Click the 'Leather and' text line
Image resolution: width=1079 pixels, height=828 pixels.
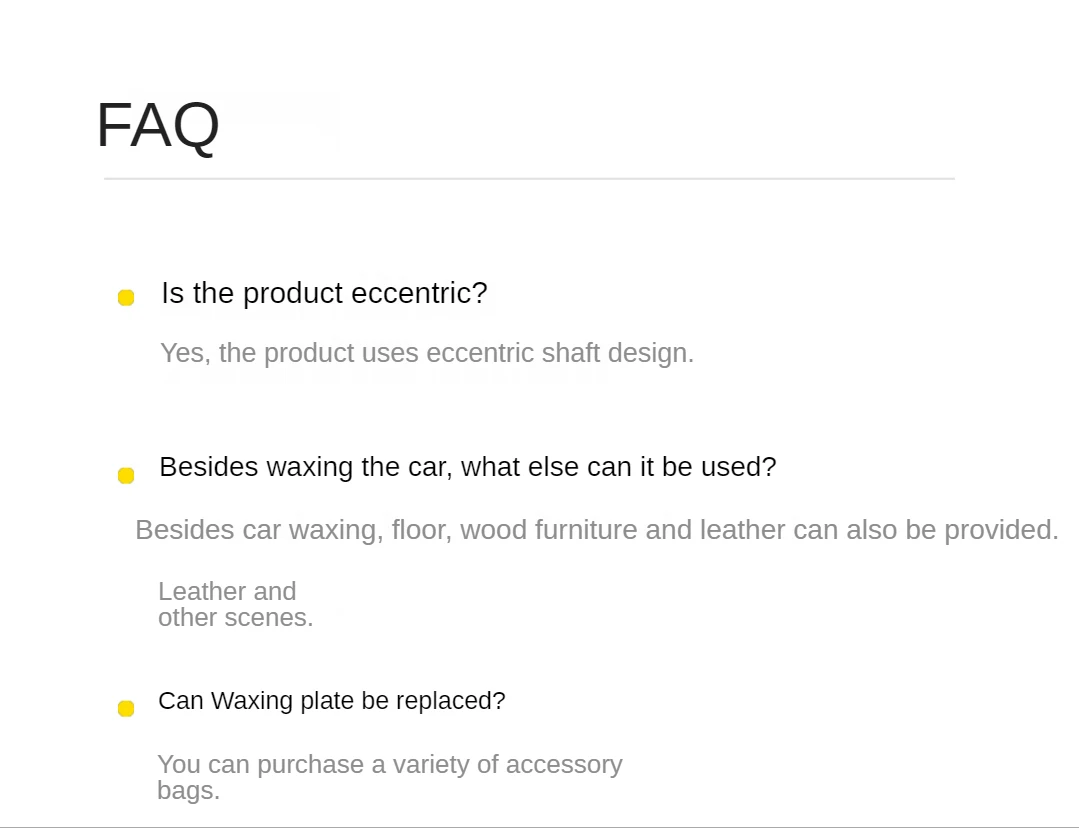[227, 591]
